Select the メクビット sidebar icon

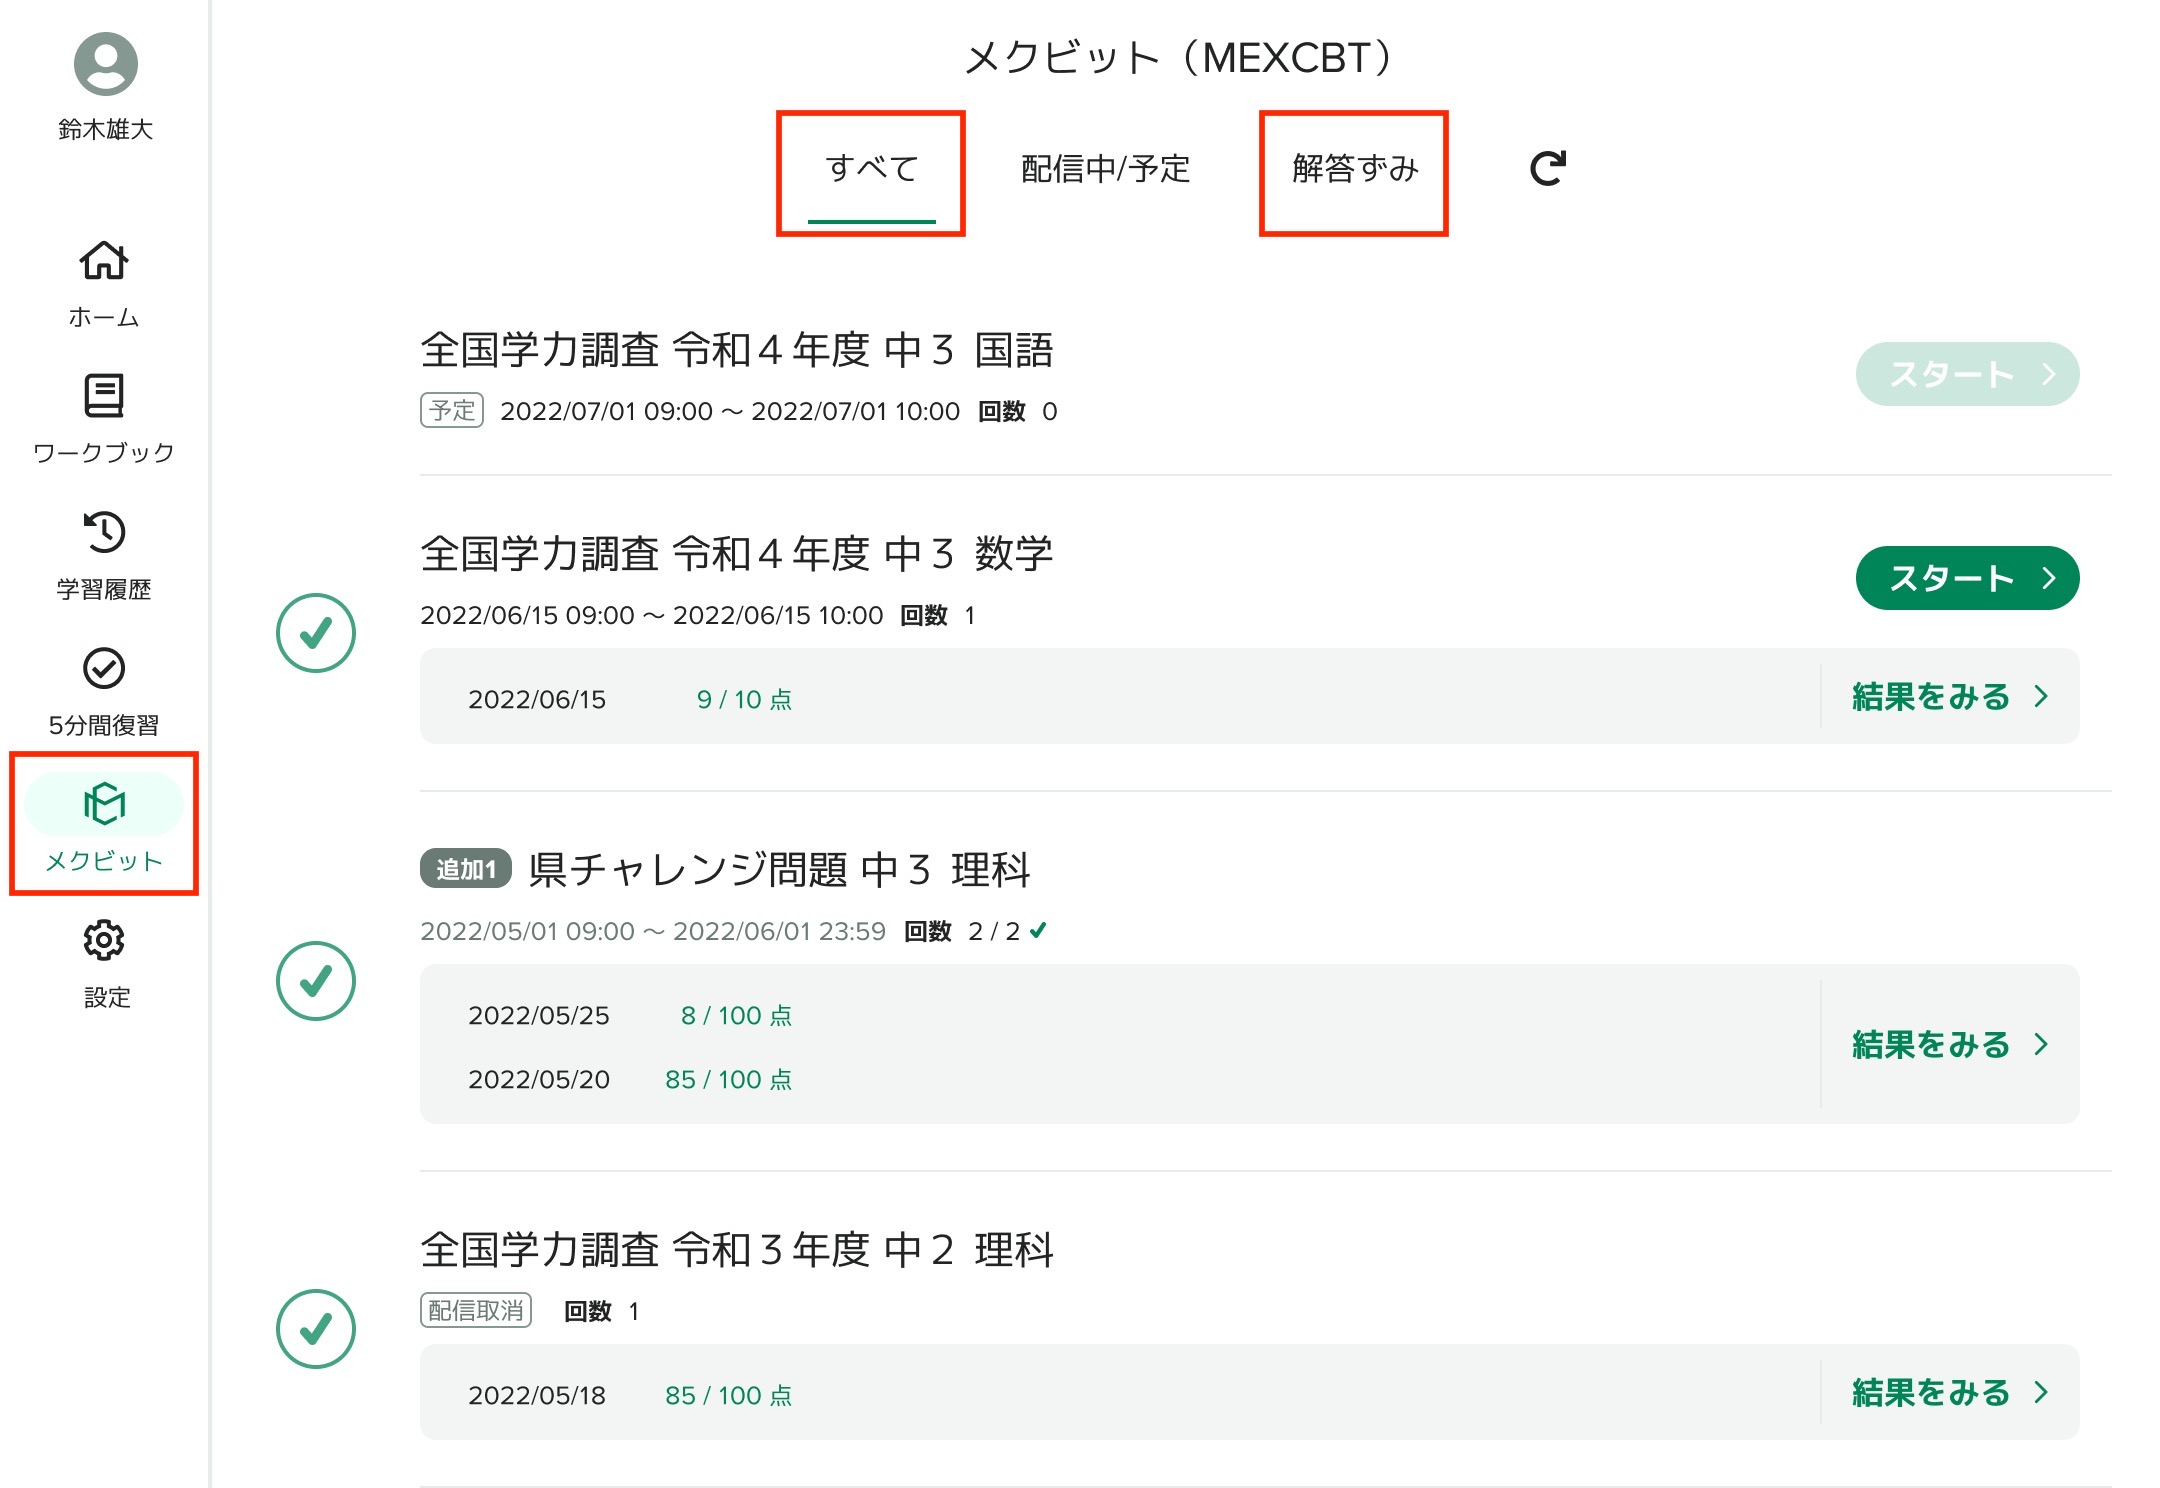pyautogui.click(x=104, y=804)
